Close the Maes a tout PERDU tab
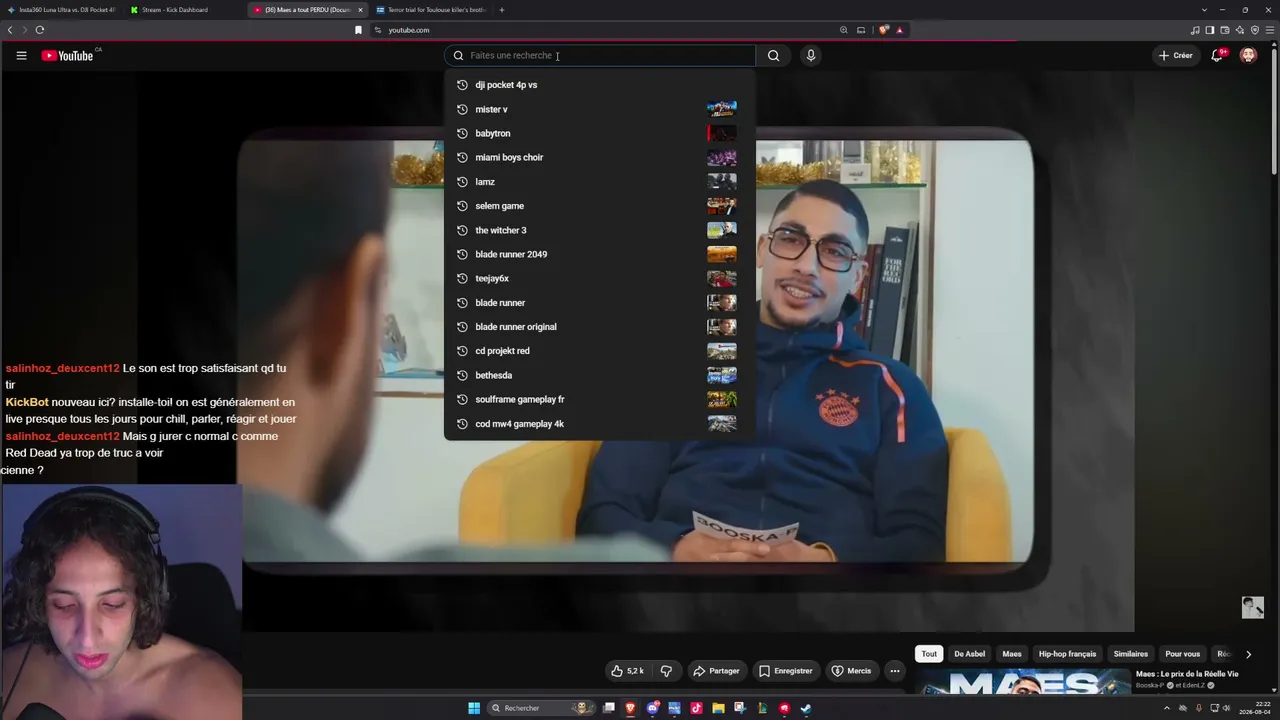The image size is (1280, 720). point(360,10)
